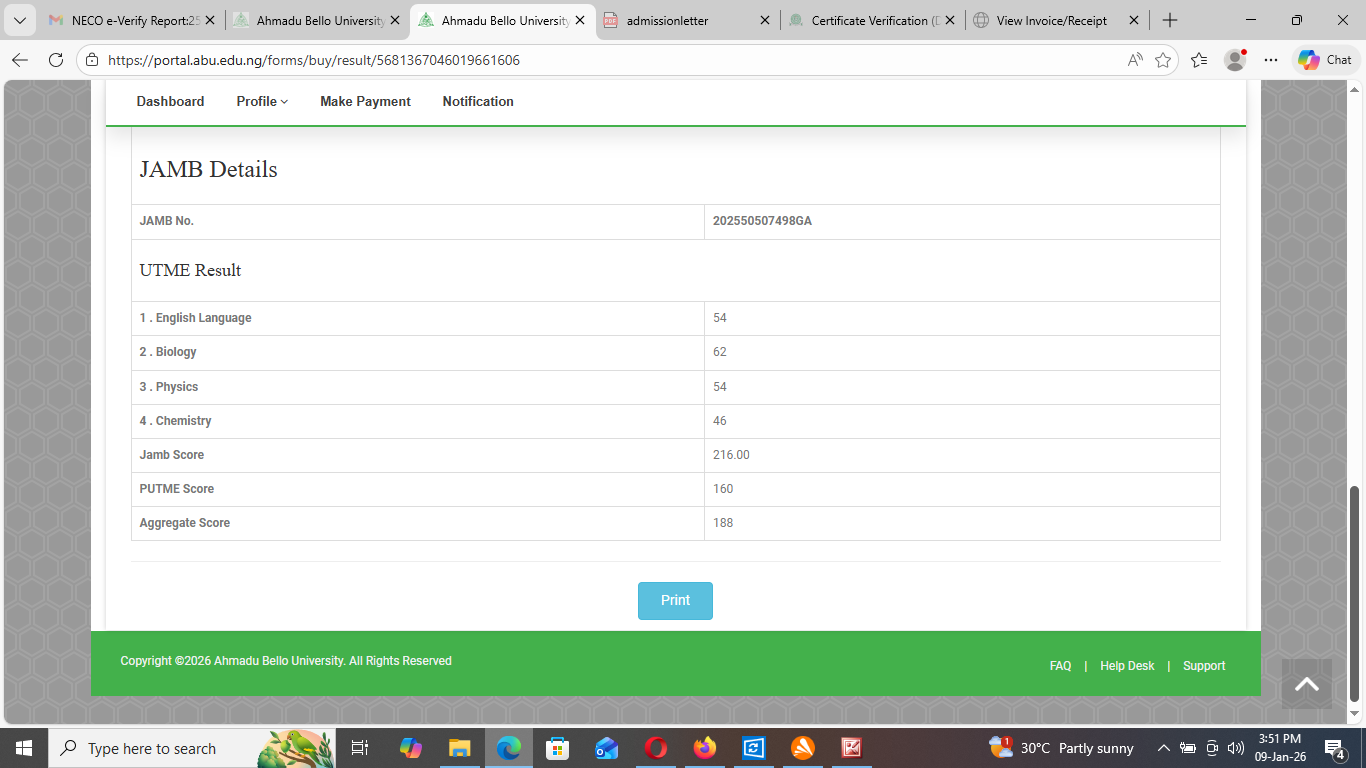Open the tab search chevron dropdown
This screenshot has width=1366, height=768.
19,20
